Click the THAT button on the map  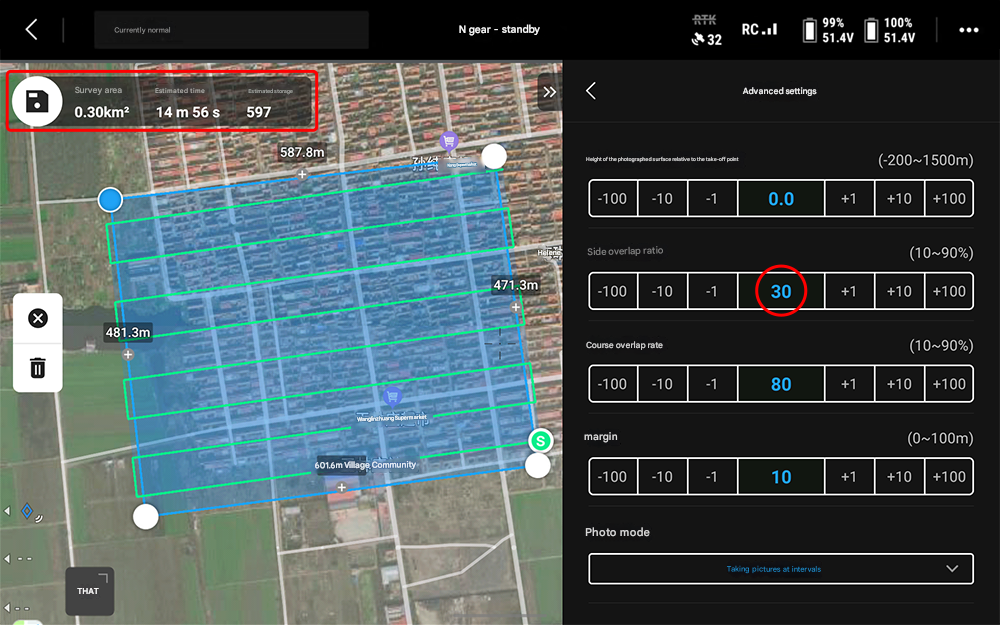(88, 591)
